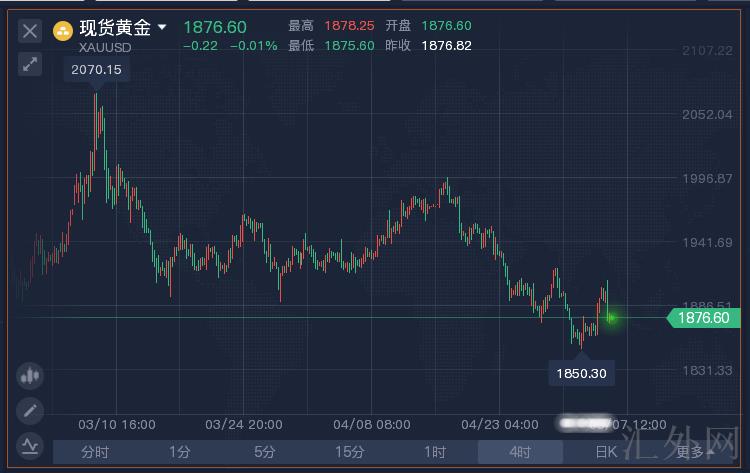This screenshot has width=750, height=473.
Task: Select the pencil drawing tool
Action: click(x=30, y=411)
